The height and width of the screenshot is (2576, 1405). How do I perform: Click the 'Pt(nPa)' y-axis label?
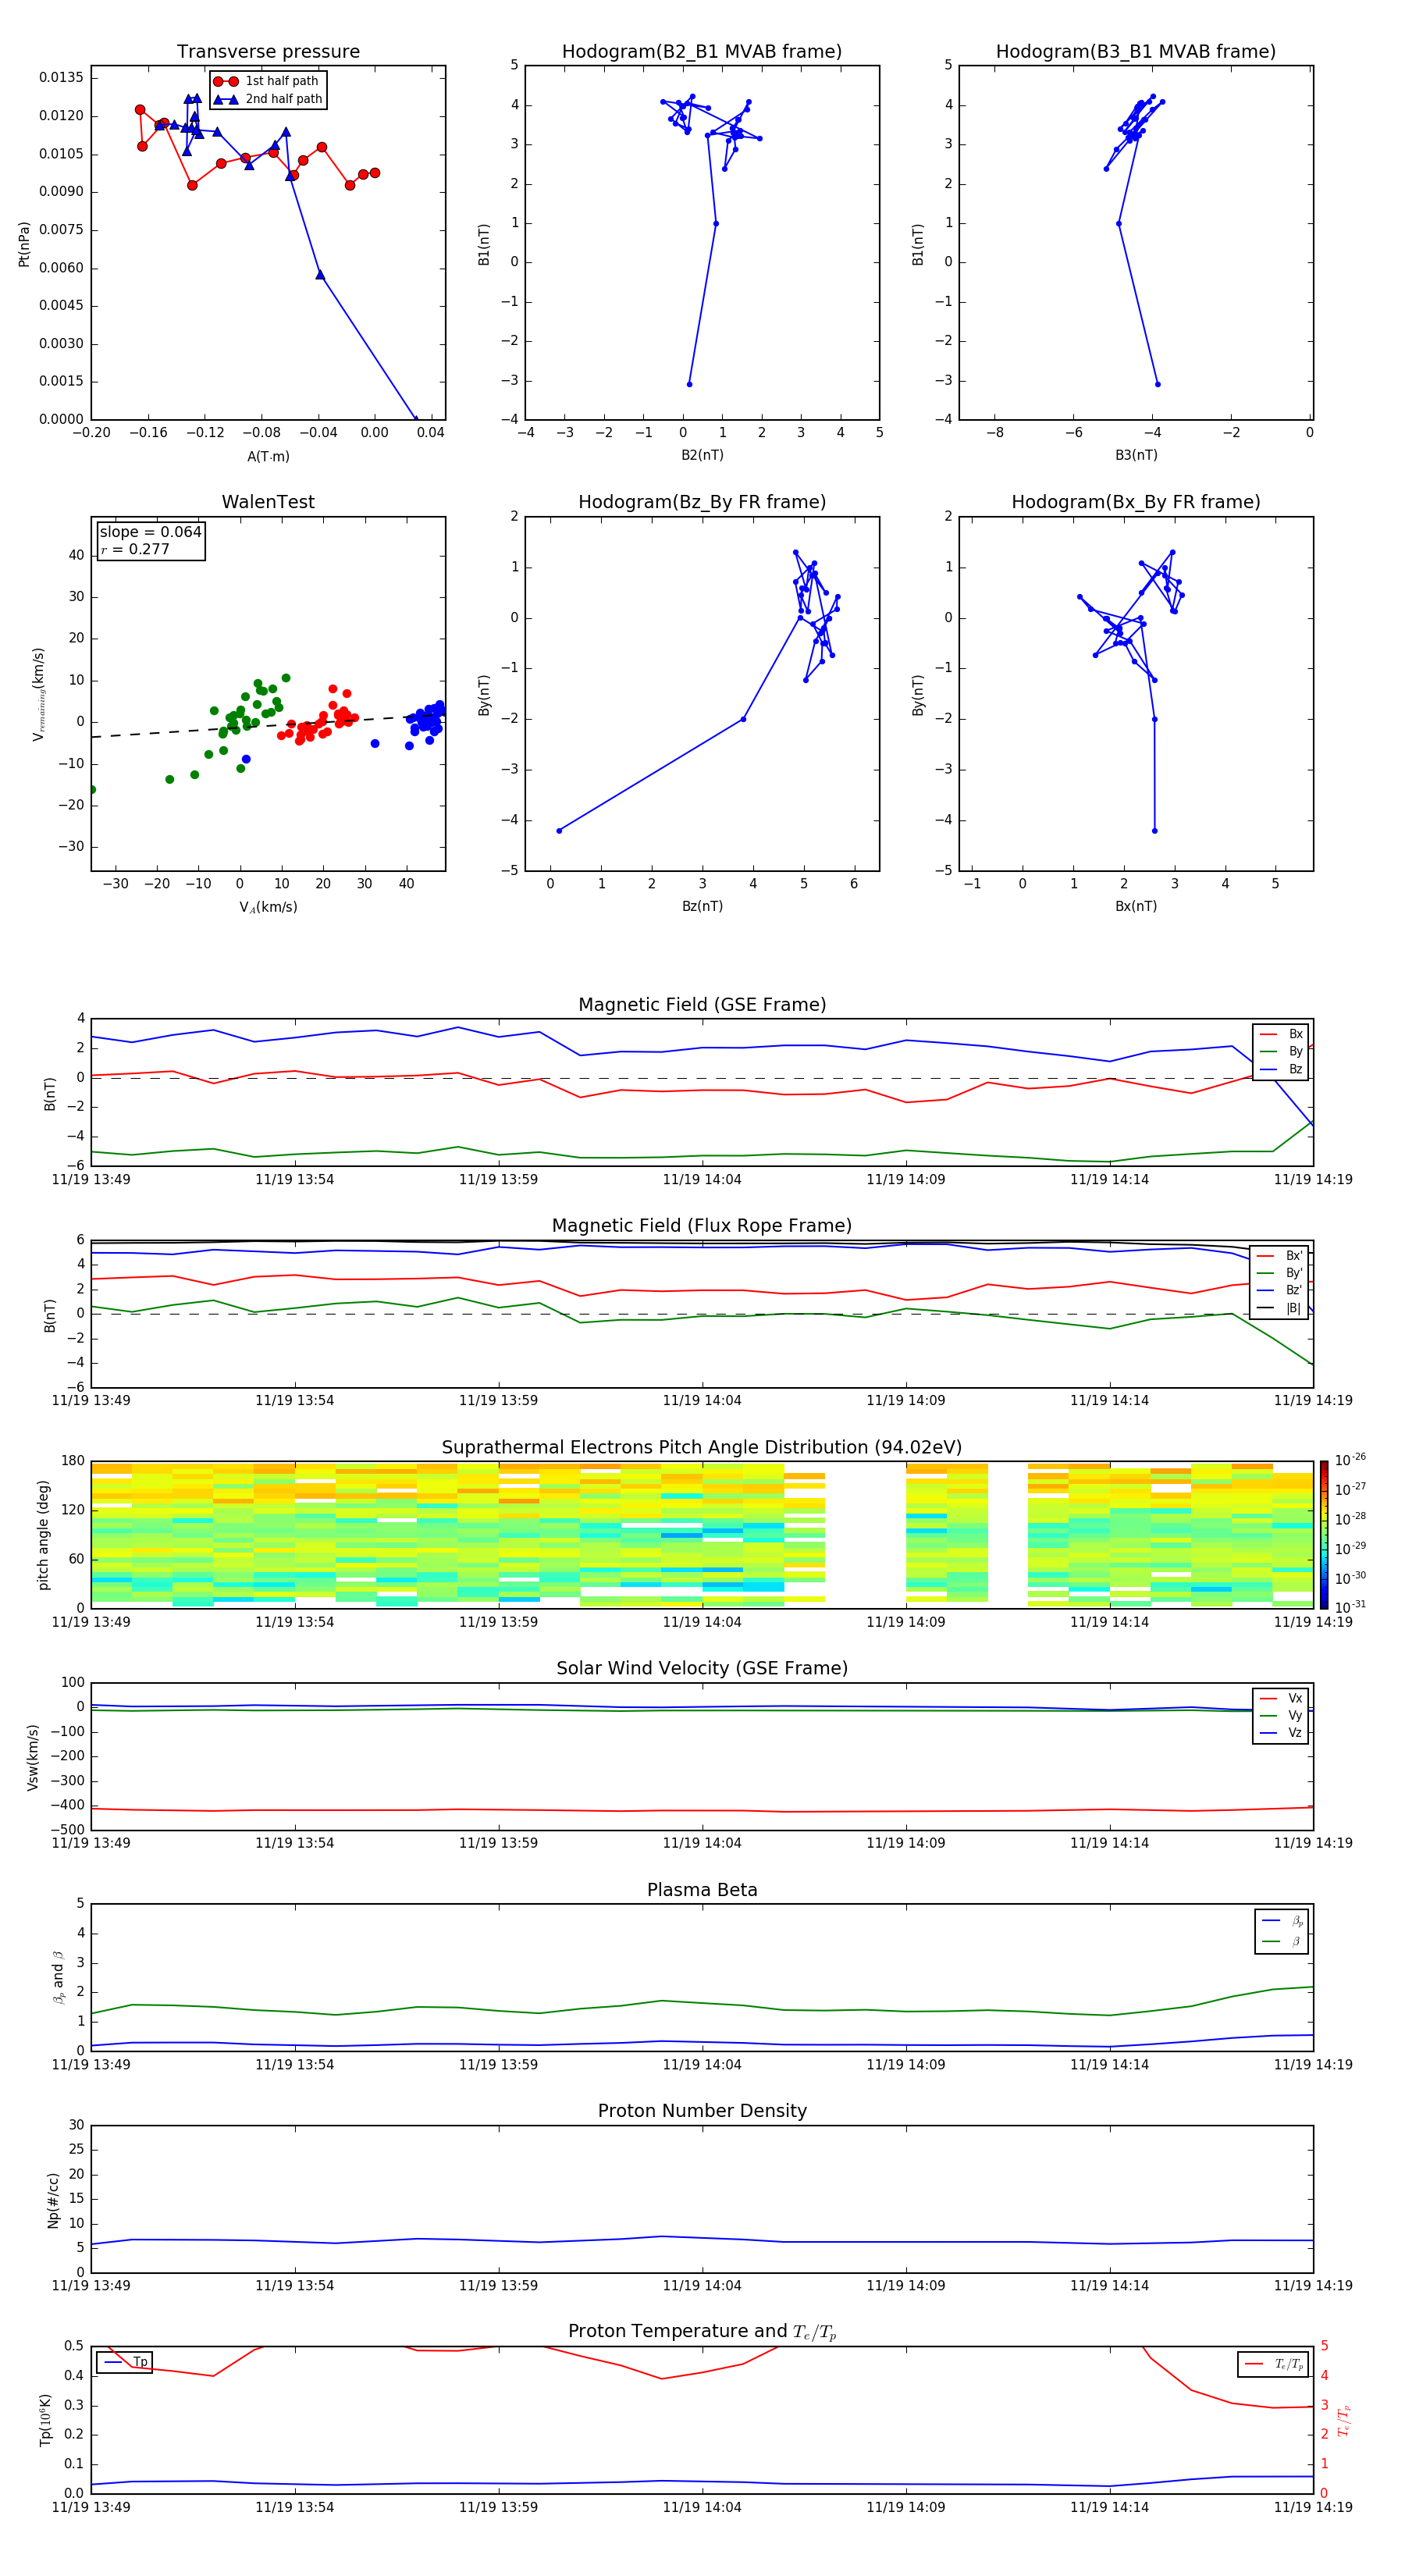tap(24, 244)
